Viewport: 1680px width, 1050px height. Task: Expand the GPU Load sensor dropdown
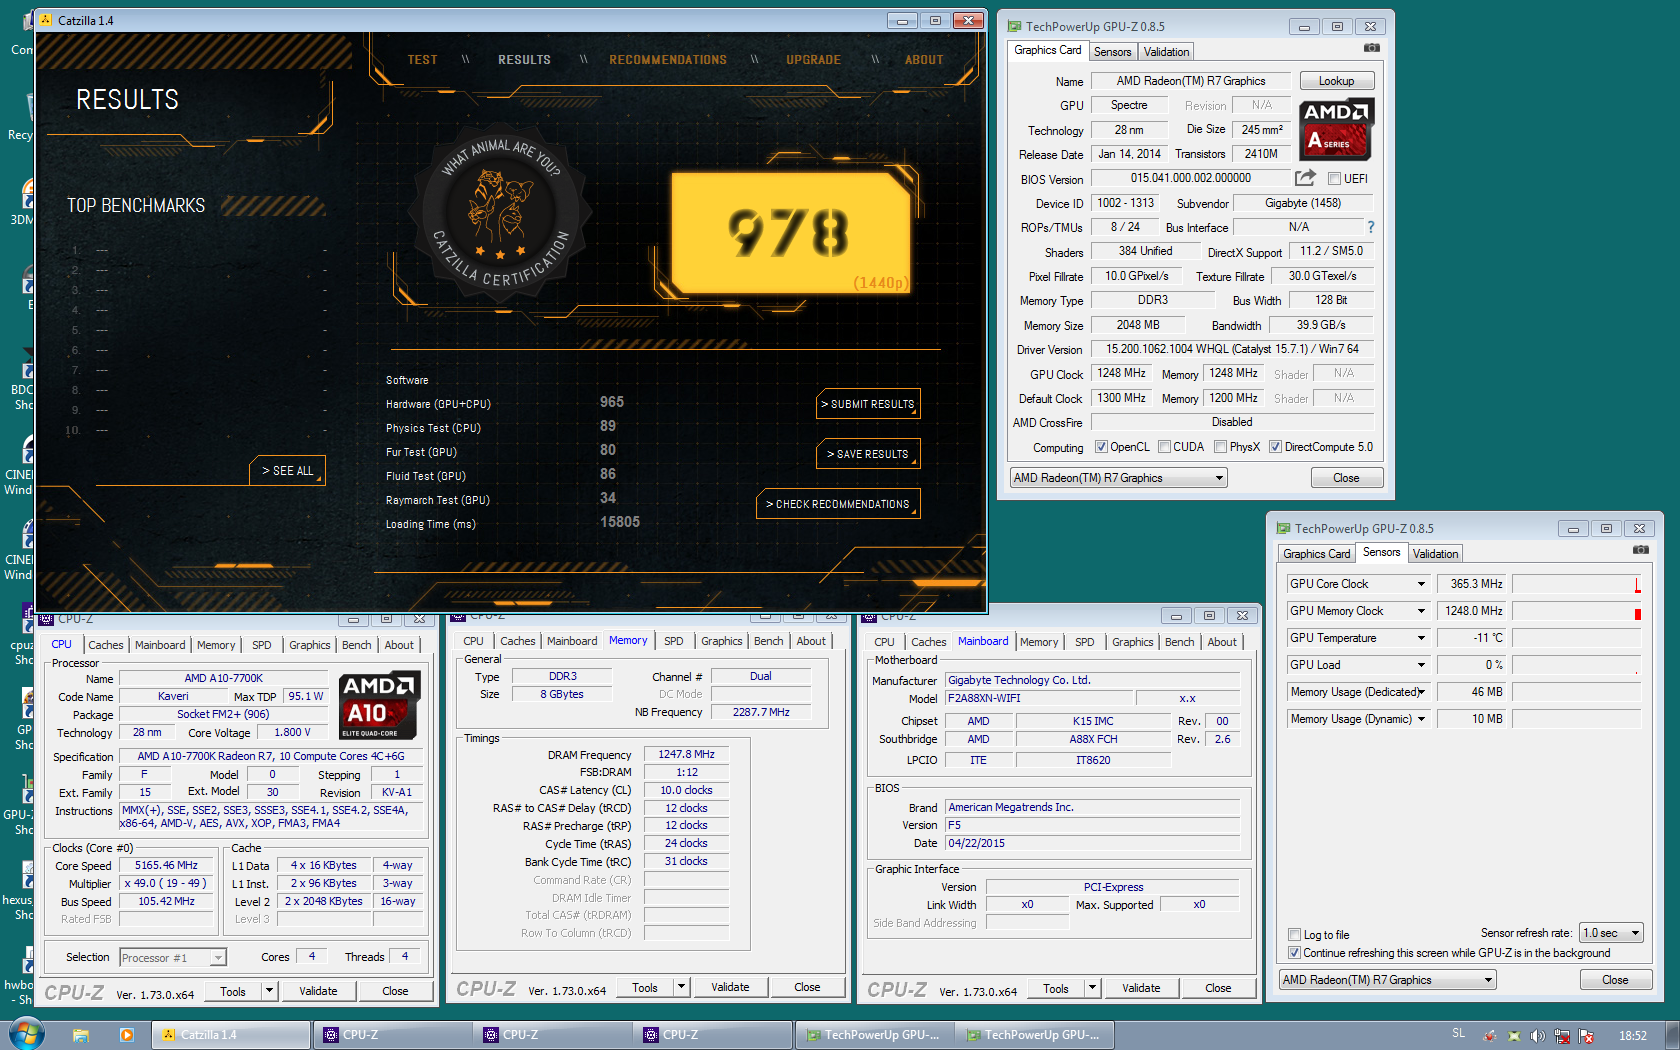click(1421, 665)
